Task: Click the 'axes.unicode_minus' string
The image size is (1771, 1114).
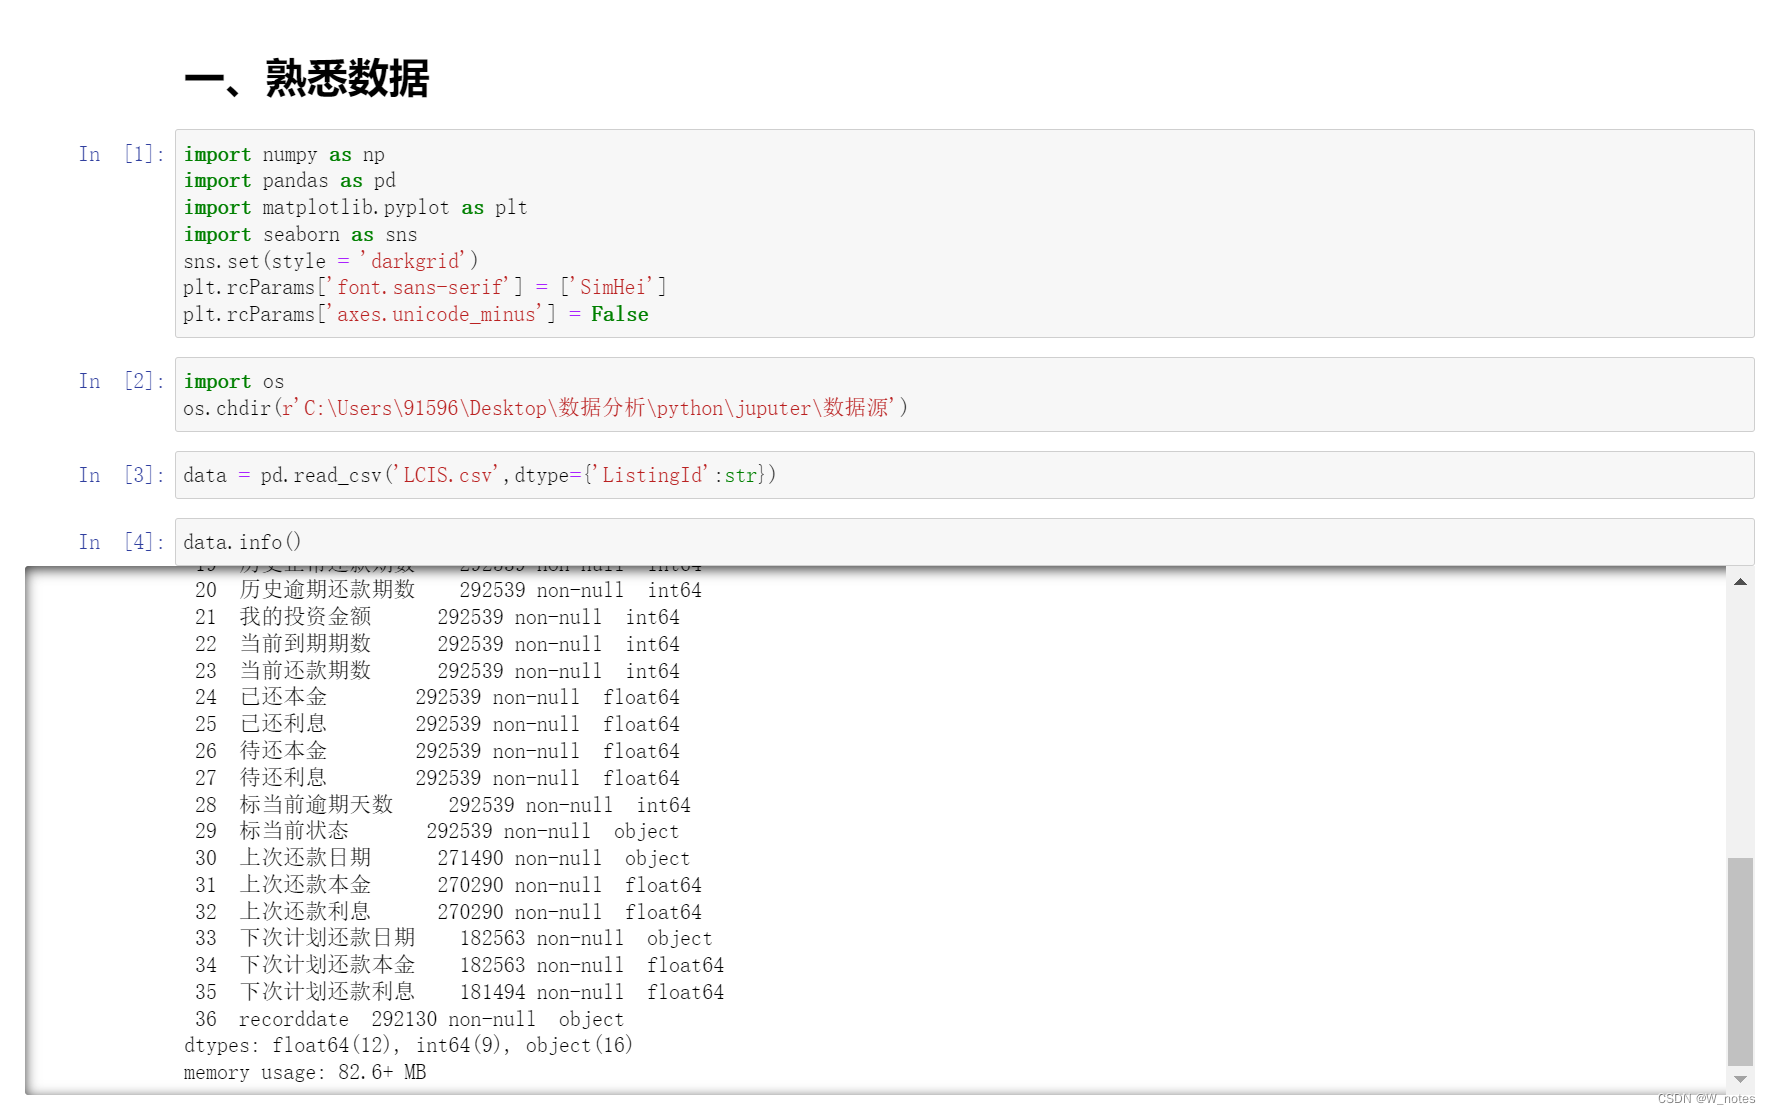Action: (437, 315)
